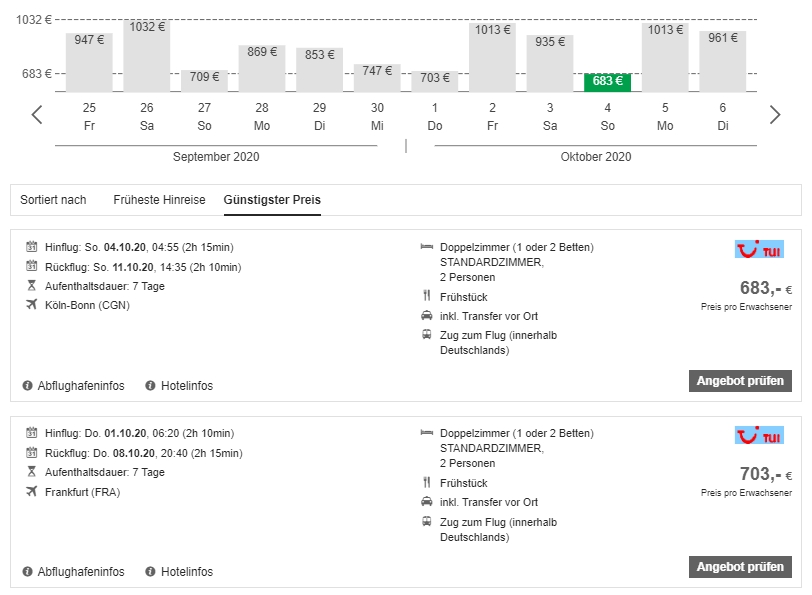
Task: Choose the 747 € bar for Wednesday 30
Action: (x=377, y=77)
